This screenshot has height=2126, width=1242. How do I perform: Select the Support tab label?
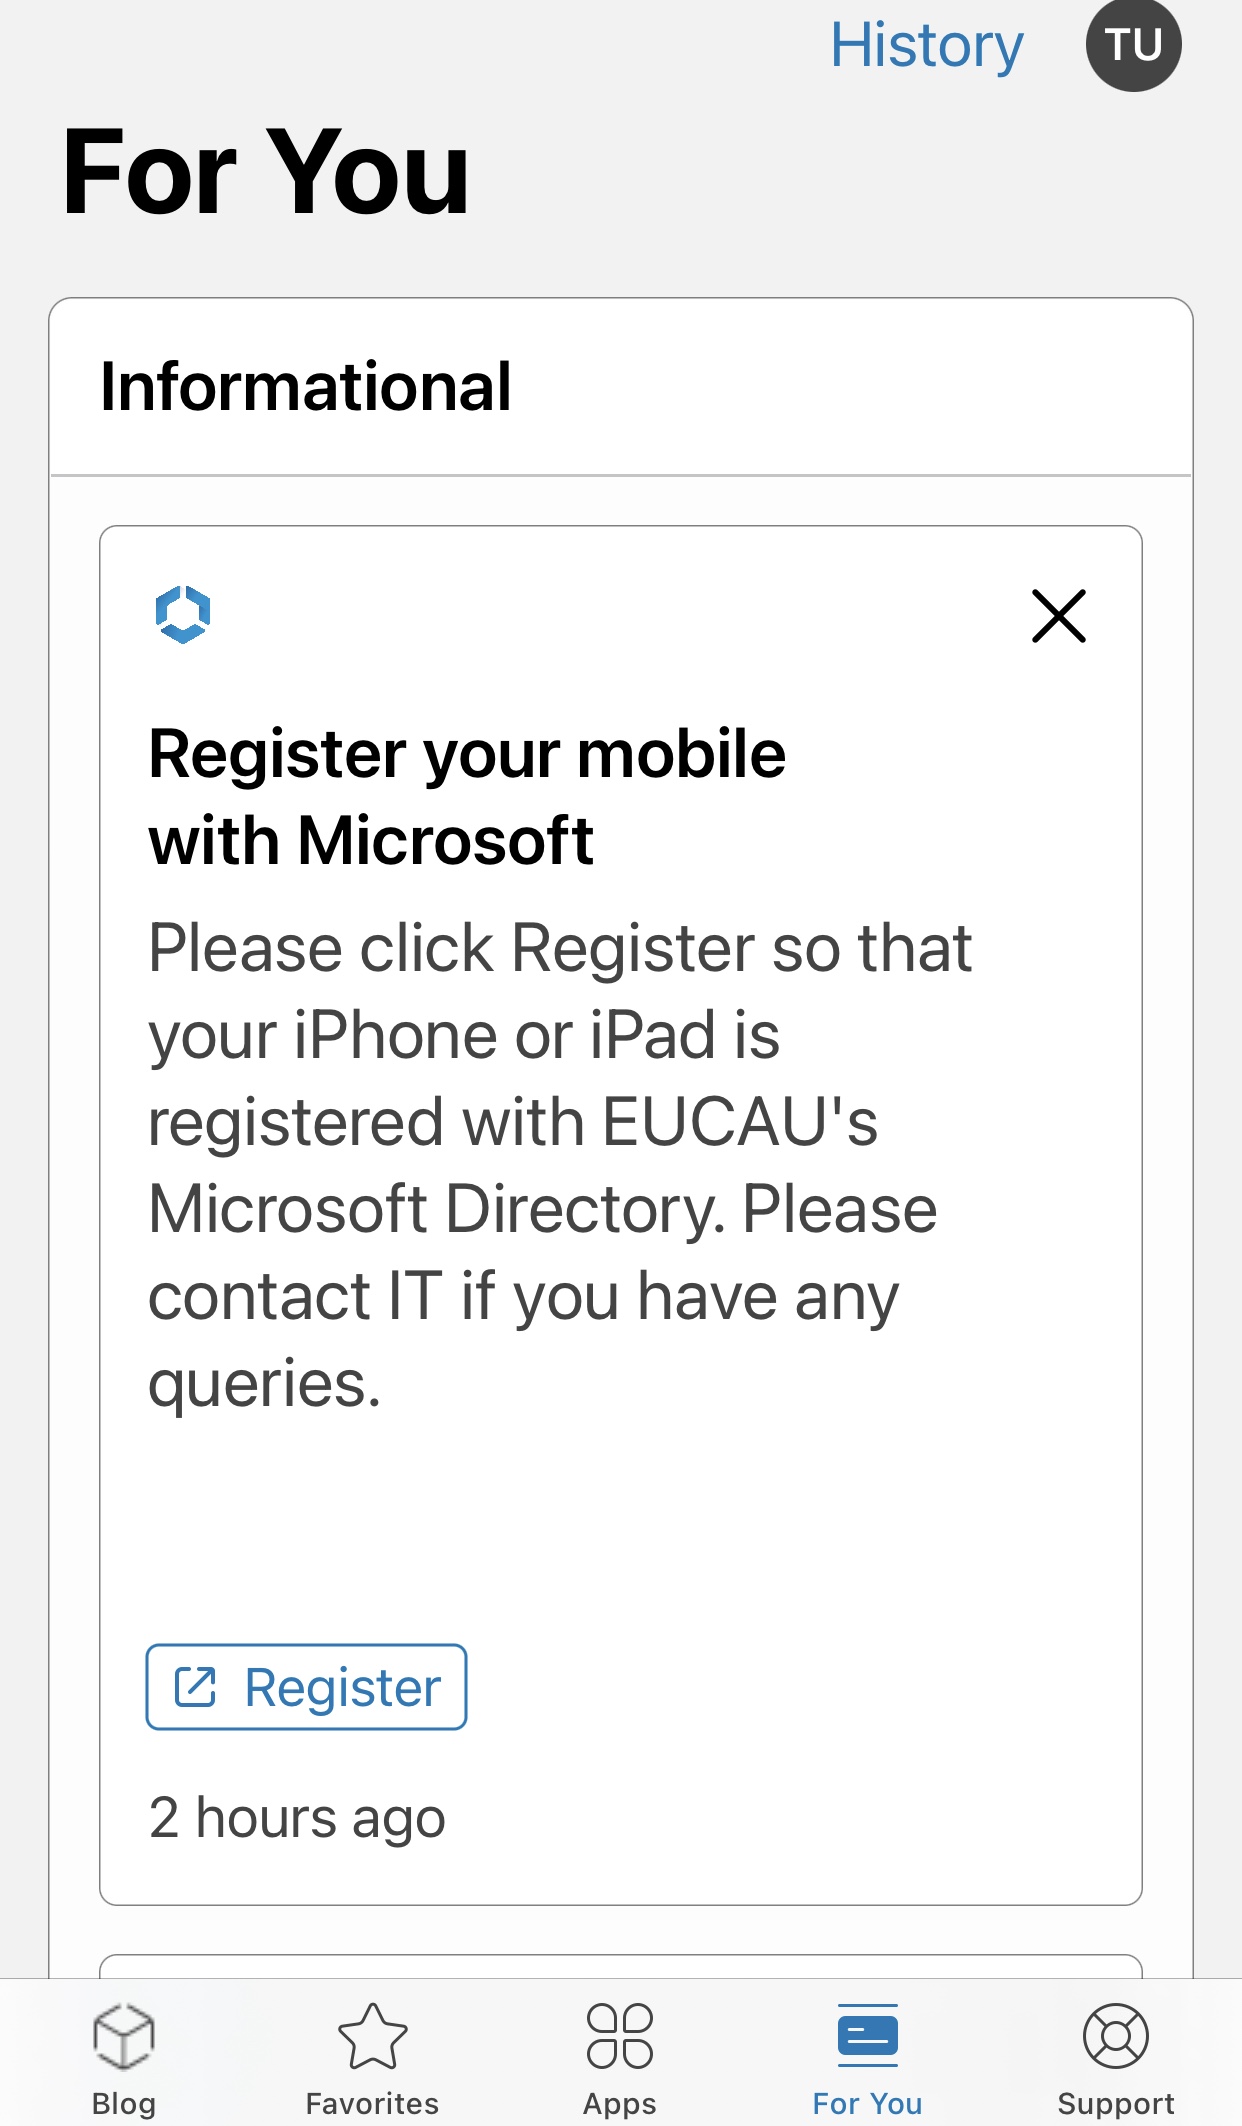(1116, 2103)
